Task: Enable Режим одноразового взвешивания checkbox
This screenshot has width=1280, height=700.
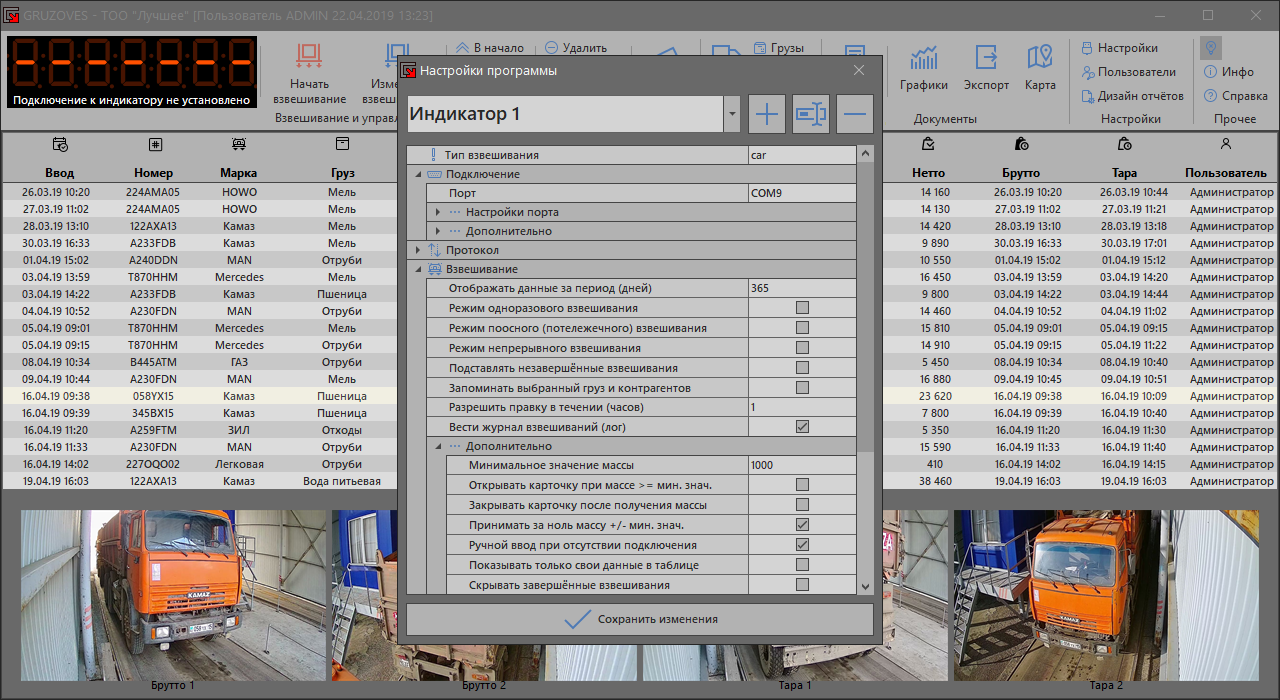Action: [x=802, y=308]
